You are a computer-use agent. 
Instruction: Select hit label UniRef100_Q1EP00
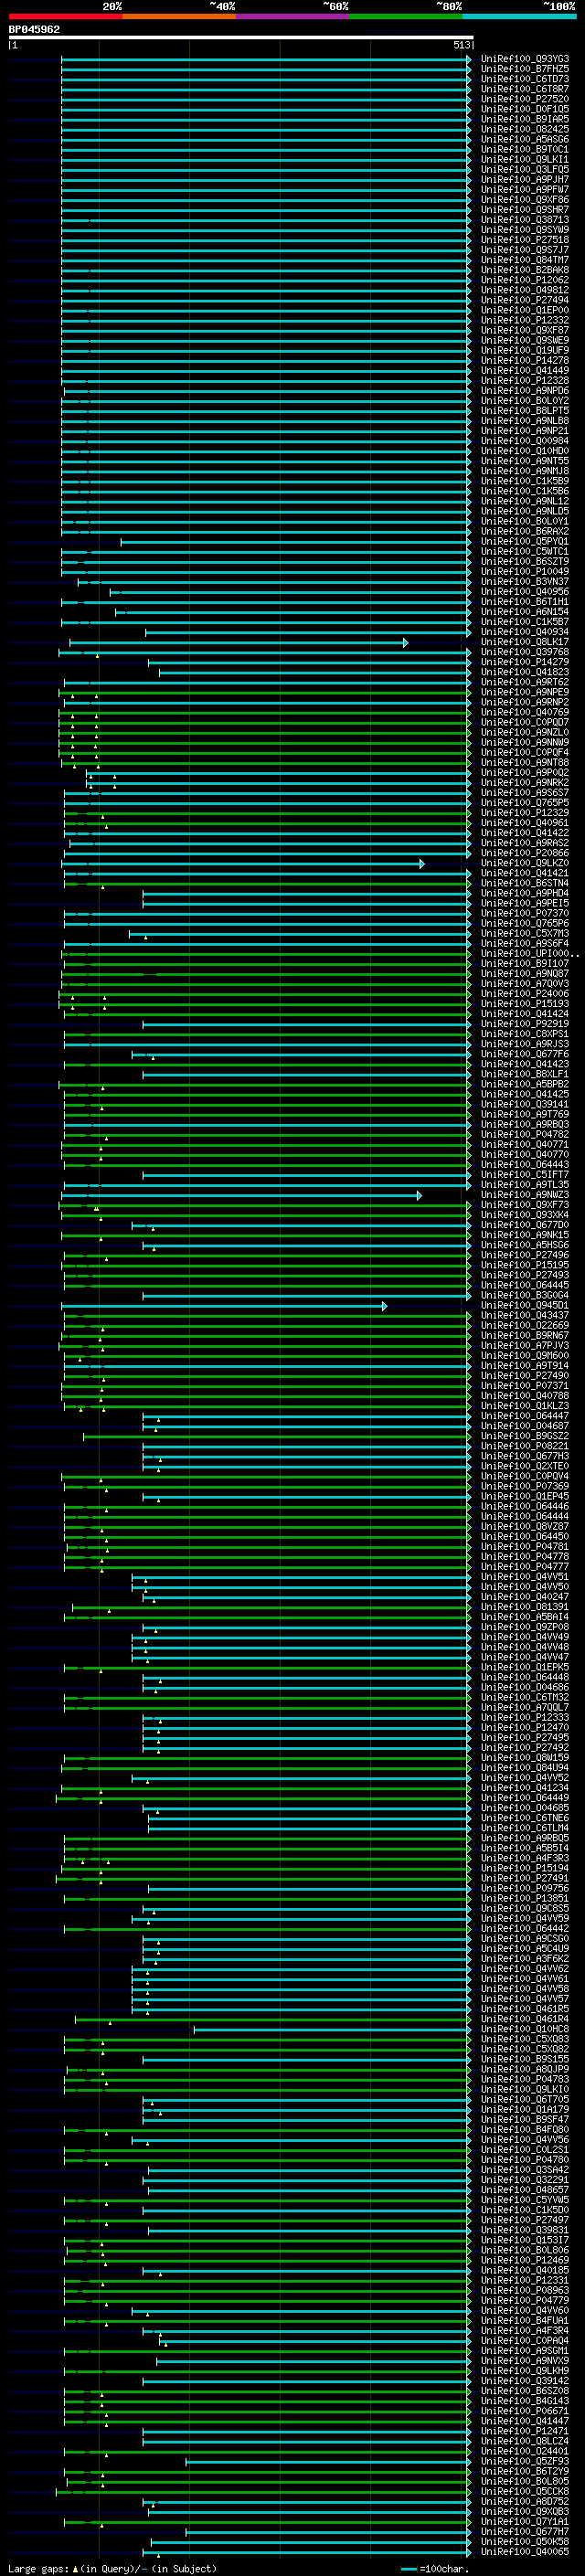[524, 310]
